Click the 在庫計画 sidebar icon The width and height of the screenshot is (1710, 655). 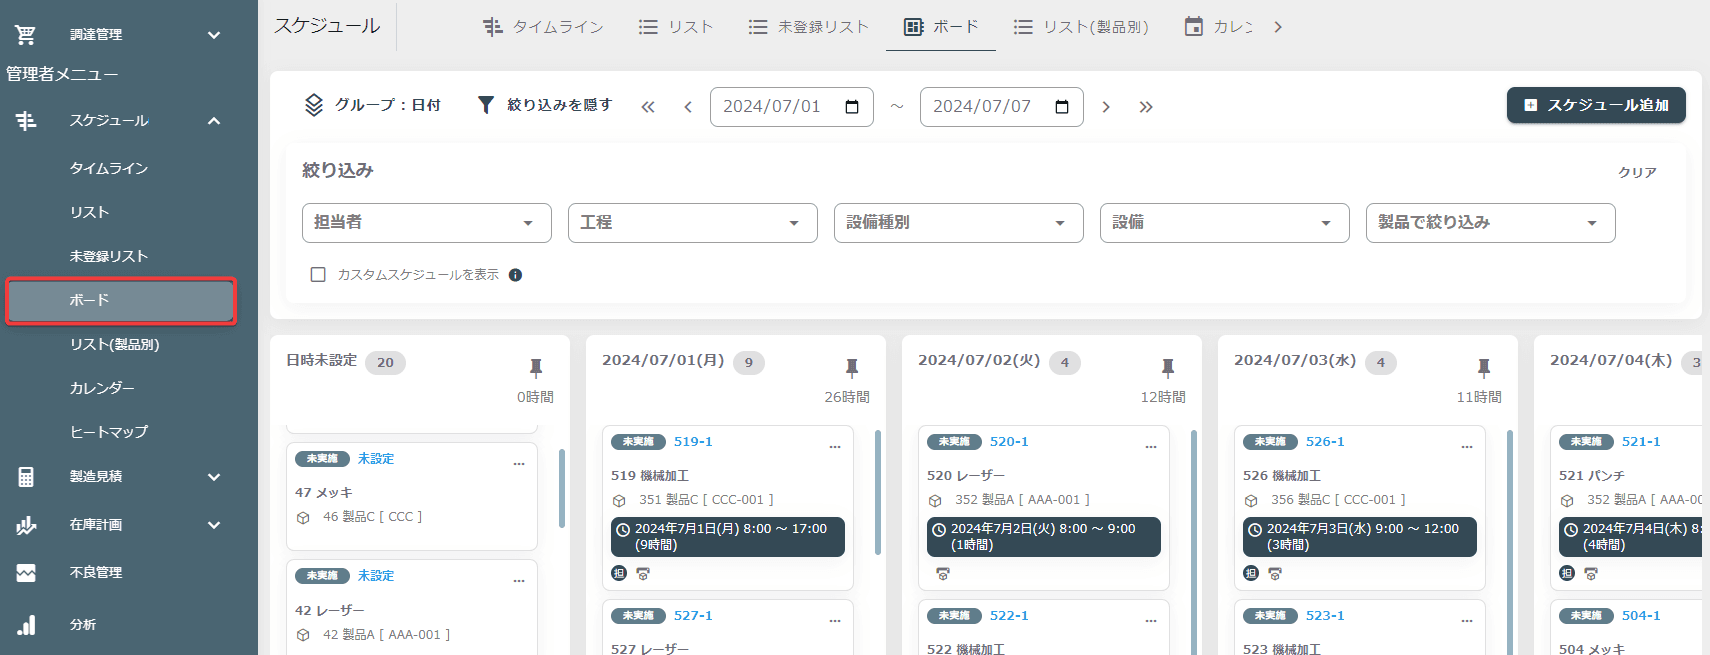[26, 525]
